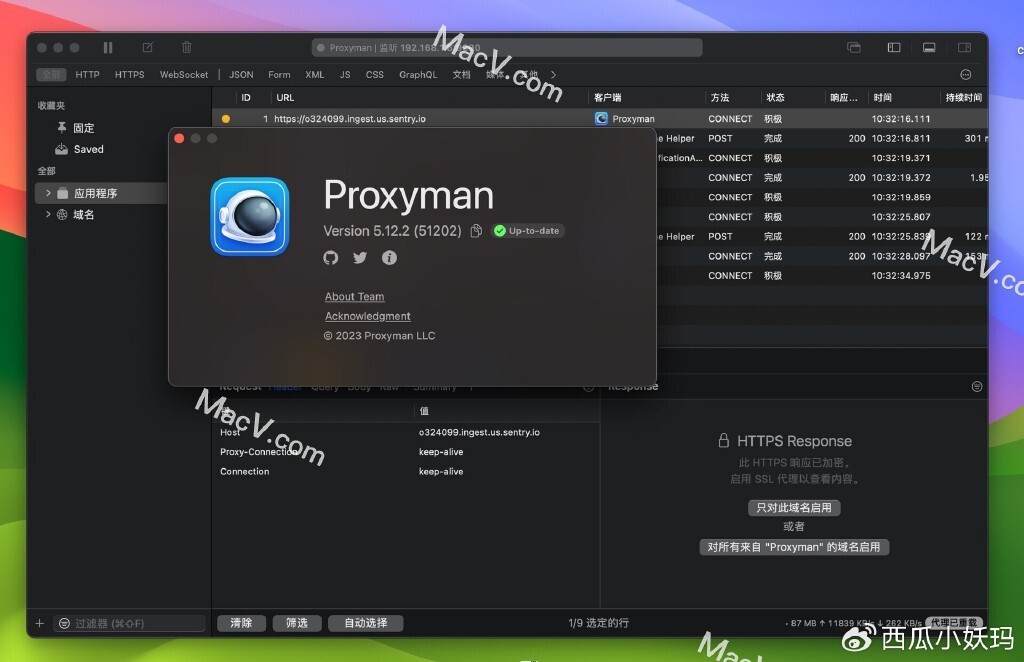Click the info icon below the version
This screenshot has height=662, width=1024.
pyautogui.click(x=389, y=258)
